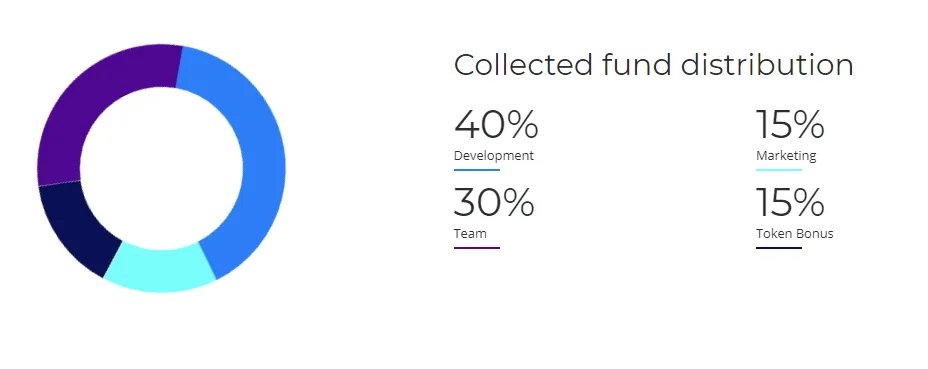This screenshot has height=369, width=928.
Task: Select the Collected fund distribution heading
Action: click(x=653, y=65)
